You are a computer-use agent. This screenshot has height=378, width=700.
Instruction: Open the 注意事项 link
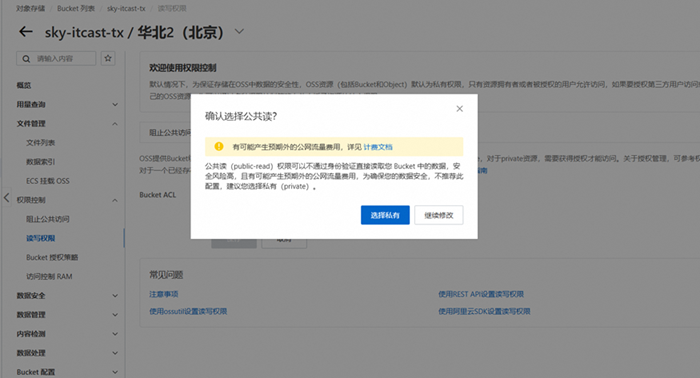[x=163, y=294]
